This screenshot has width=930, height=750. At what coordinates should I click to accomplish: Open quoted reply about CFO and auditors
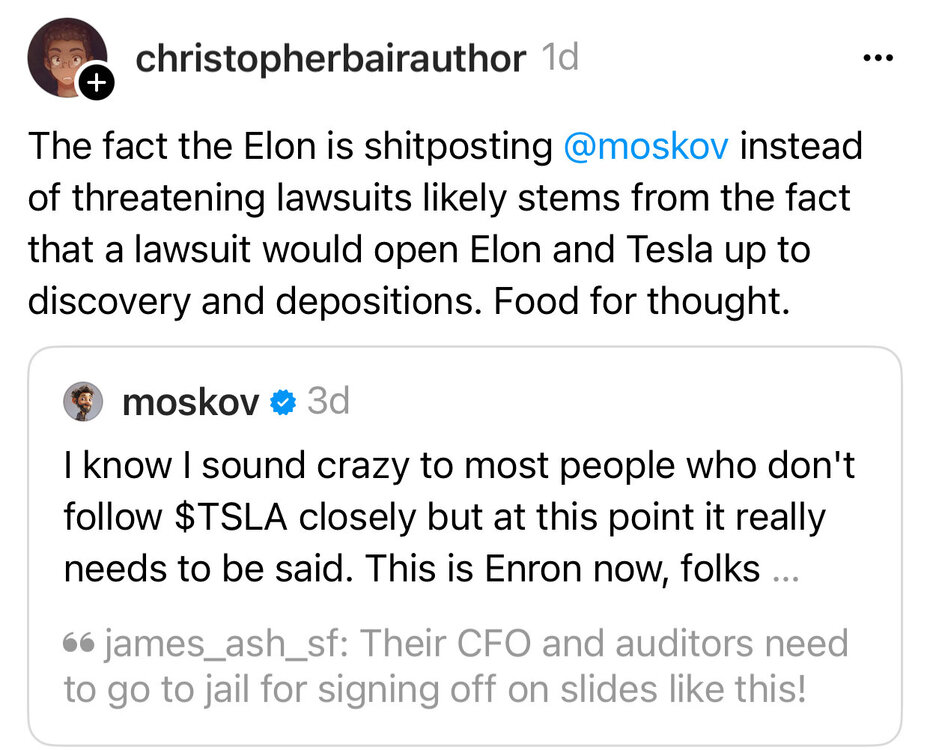point(455,666)
